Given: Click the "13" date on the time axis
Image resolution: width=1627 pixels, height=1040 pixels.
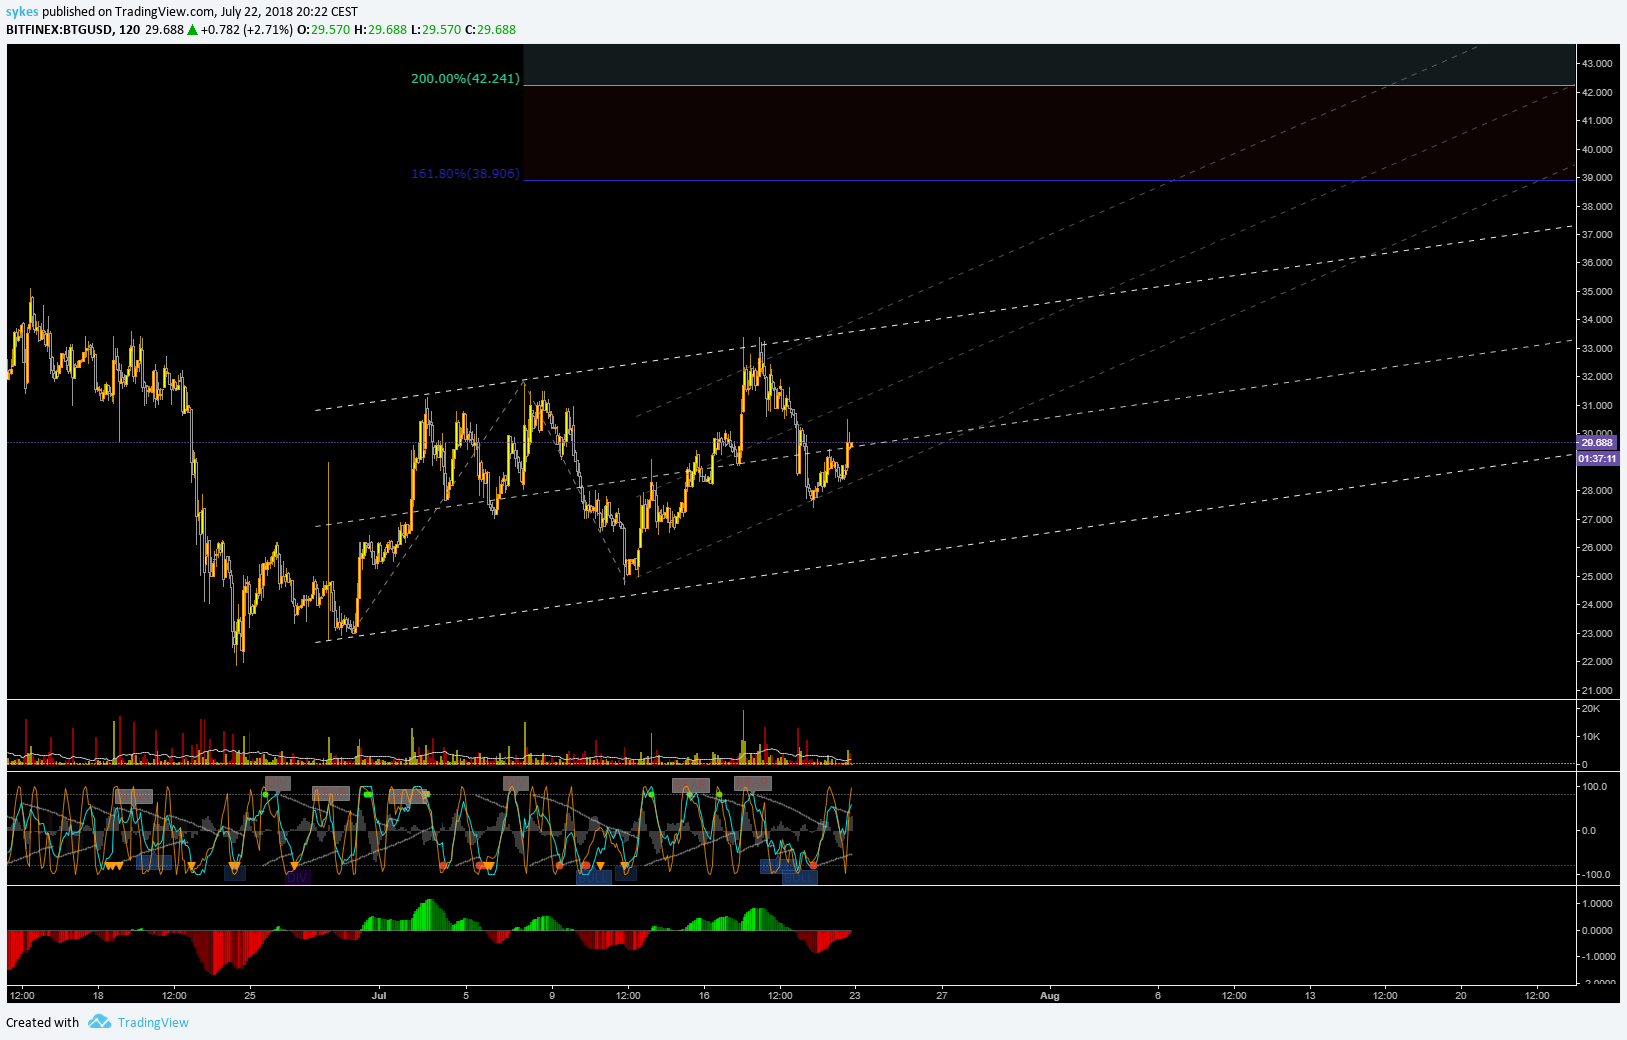Looking at the screenshot, I should (x=1310, y=995).
